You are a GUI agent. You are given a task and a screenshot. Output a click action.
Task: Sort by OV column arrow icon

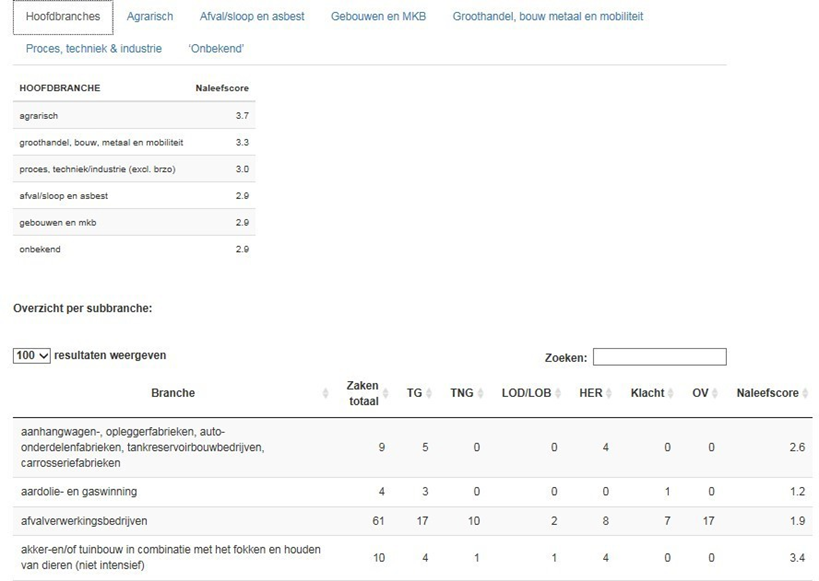click(x=717, y=394)
